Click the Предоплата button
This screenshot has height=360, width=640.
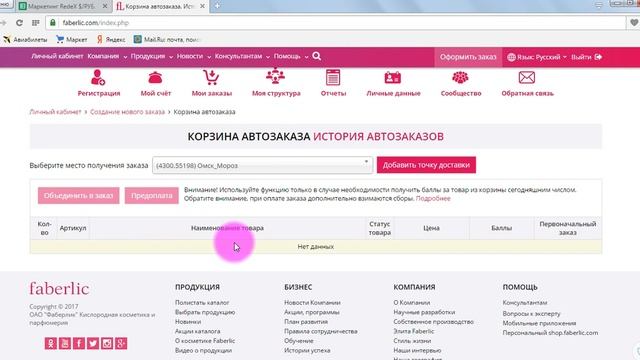151,196
